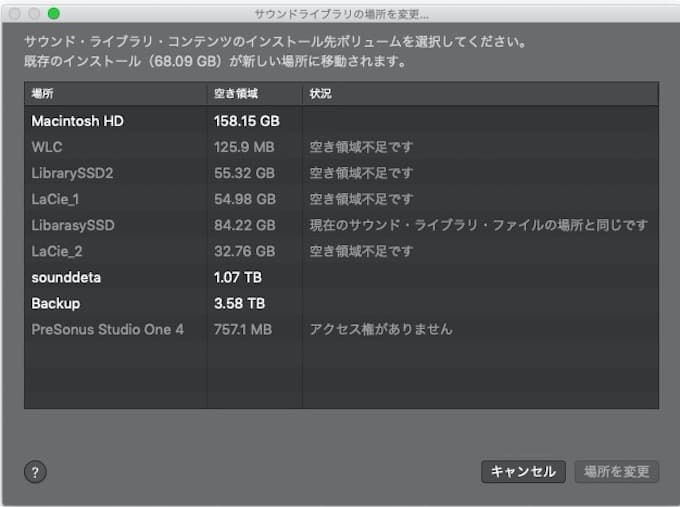Screen dimensions: 680x507
Task: Click the アクセス権がありません status text
Action: click(381, 329)
